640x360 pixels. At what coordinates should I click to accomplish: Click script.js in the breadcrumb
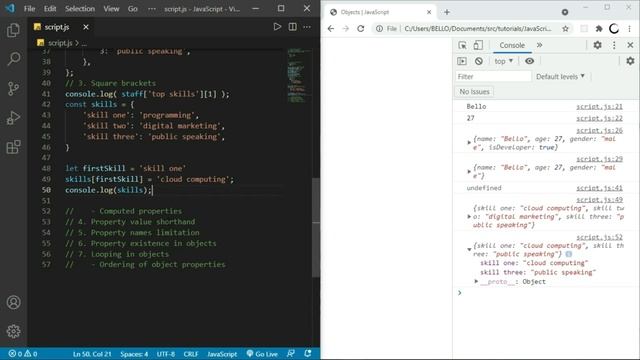point(60,43)
